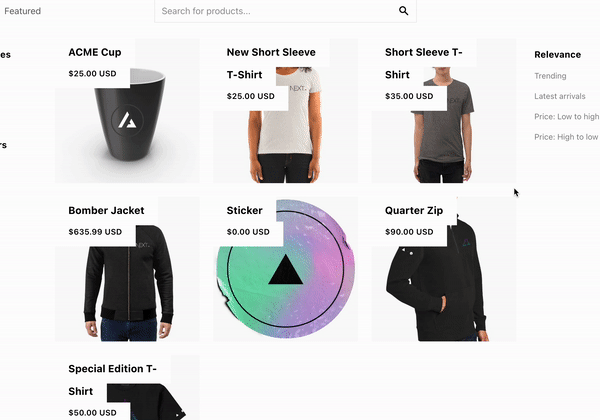Image resolution: width=600 pixels, height=420 pixels.
Task: Click the Bomber Jacket title text
Action: point(106,210)
